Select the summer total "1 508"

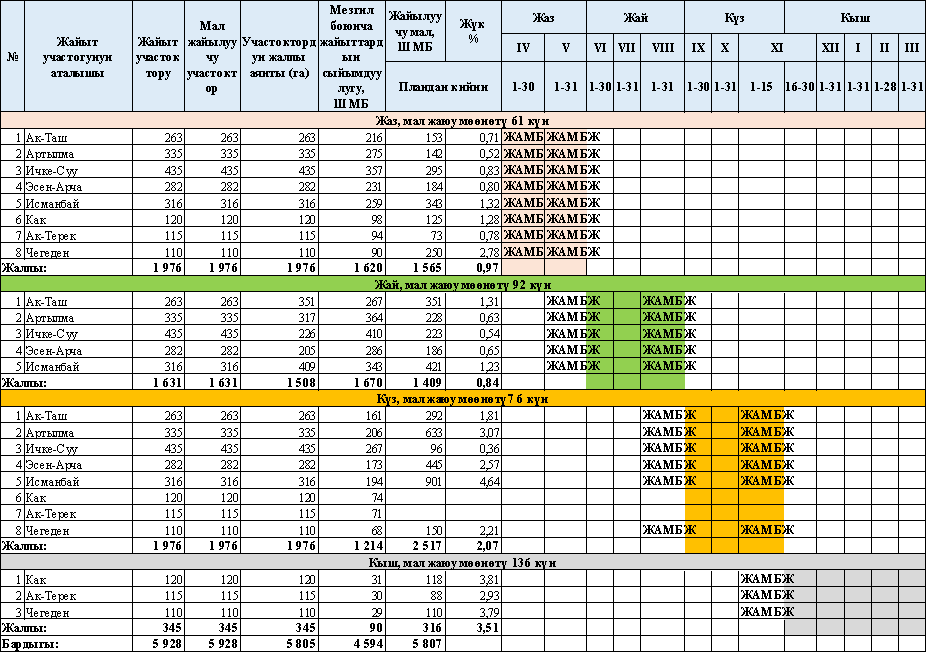[x=280, y=382]
